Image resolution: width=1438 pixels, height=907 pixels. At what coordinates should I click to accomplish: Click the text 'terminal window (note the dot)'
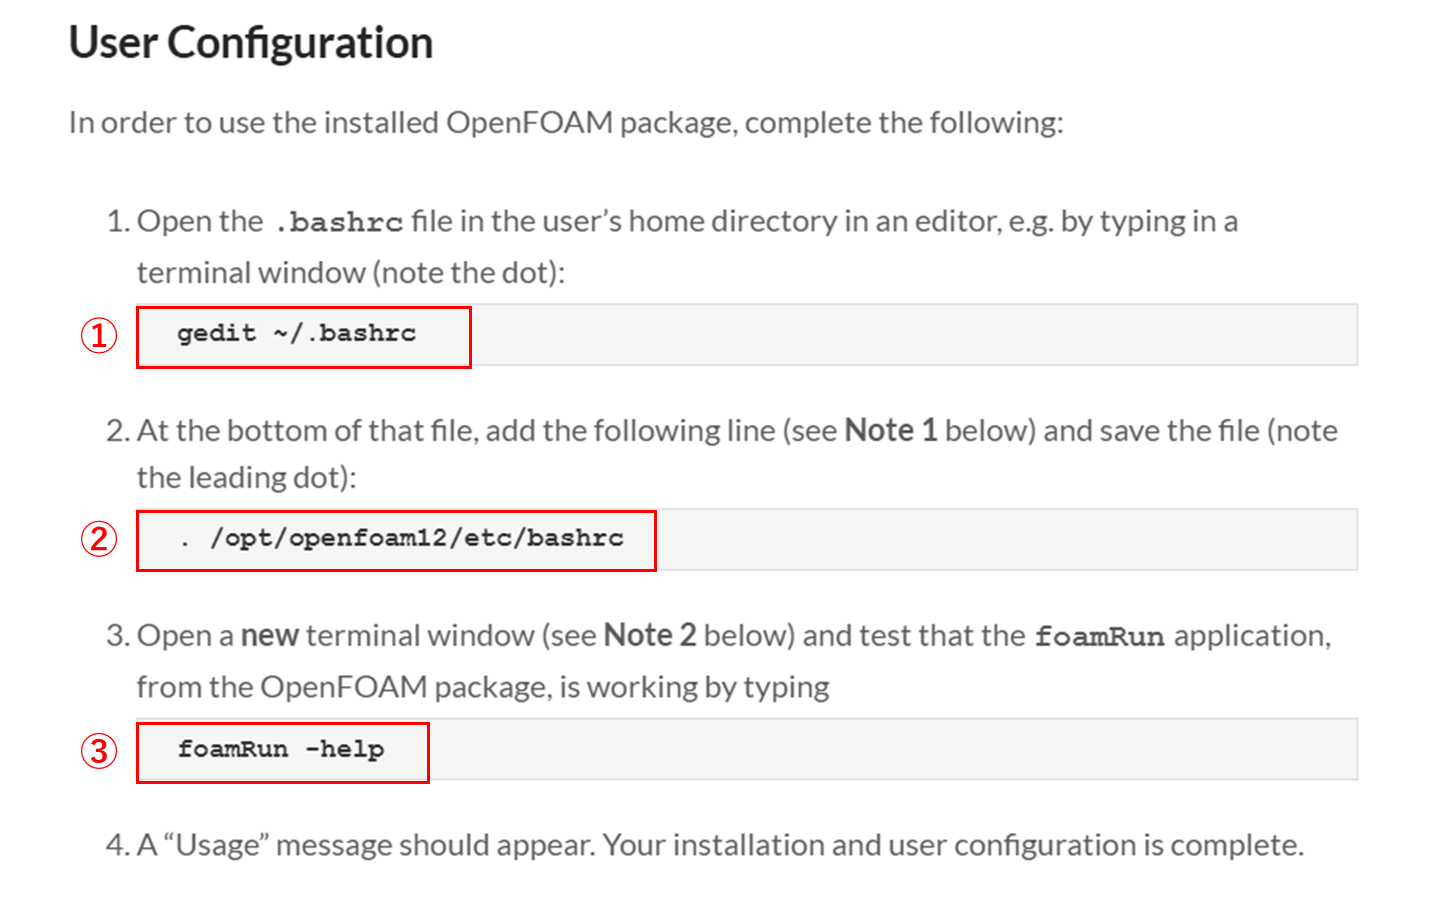(x=350, y=273)
